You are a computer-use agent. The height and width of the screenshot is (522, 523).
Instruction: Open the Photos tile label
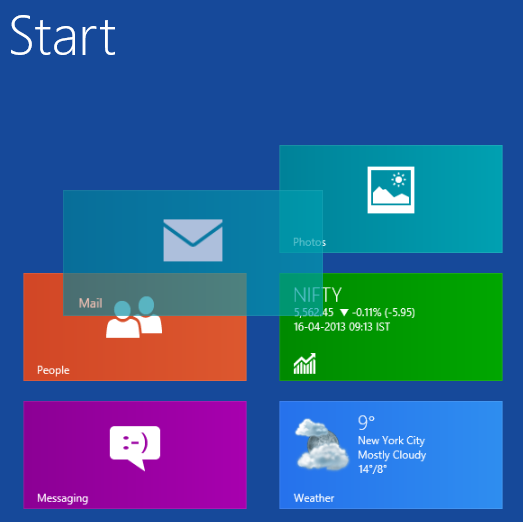[310, 242]
